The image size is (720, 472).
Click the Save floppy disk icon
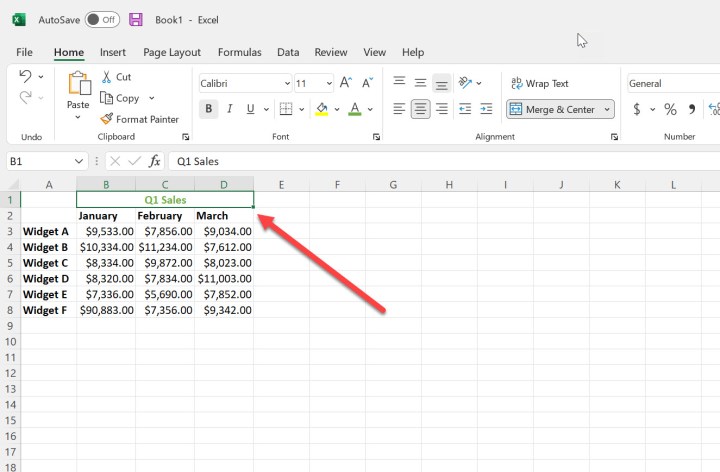click(136, 19)
